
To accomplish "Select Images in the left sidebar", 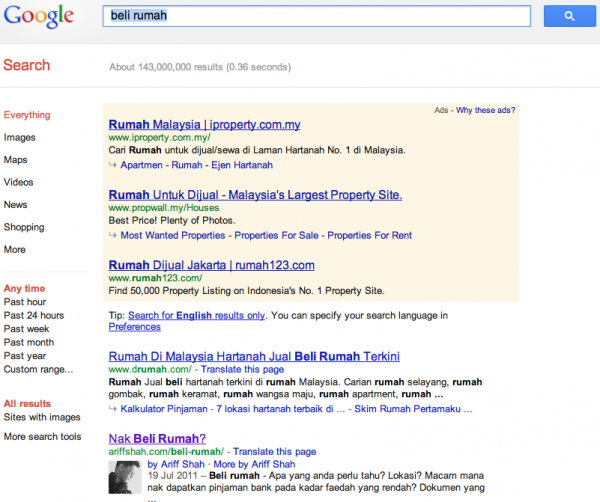I will tap(20, 137).
